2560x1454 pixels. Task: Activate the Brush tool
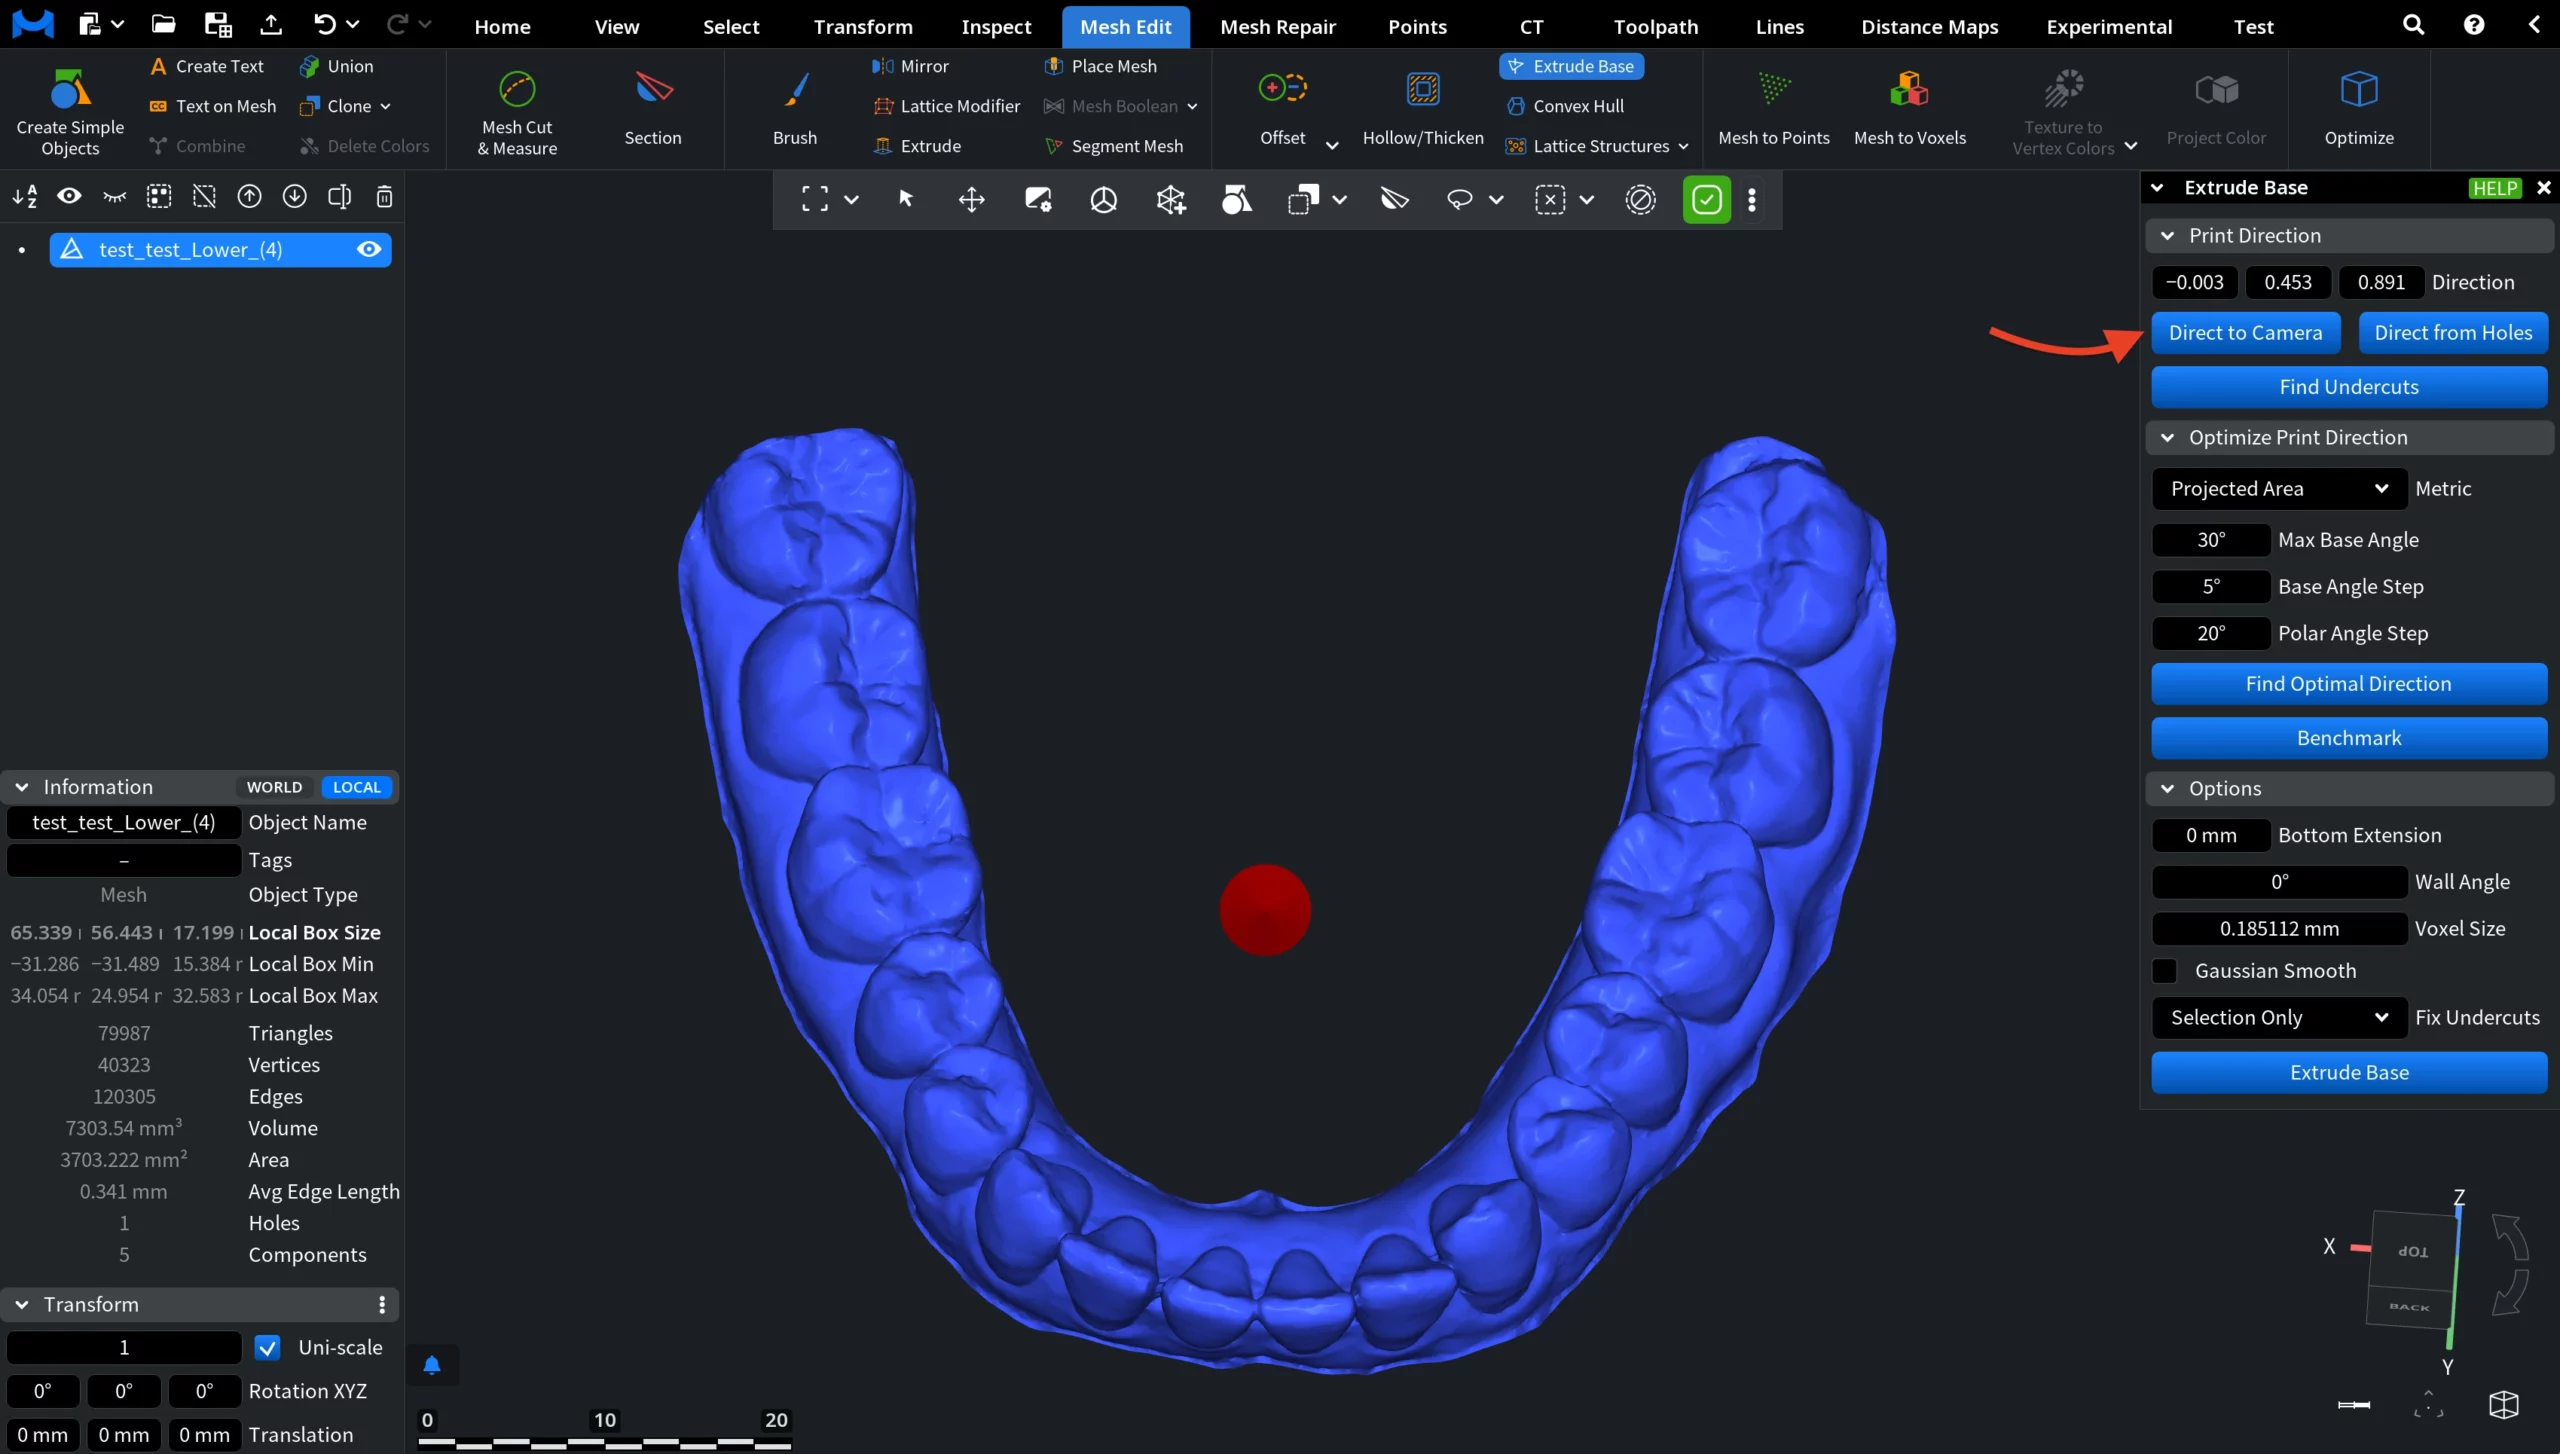795,90
